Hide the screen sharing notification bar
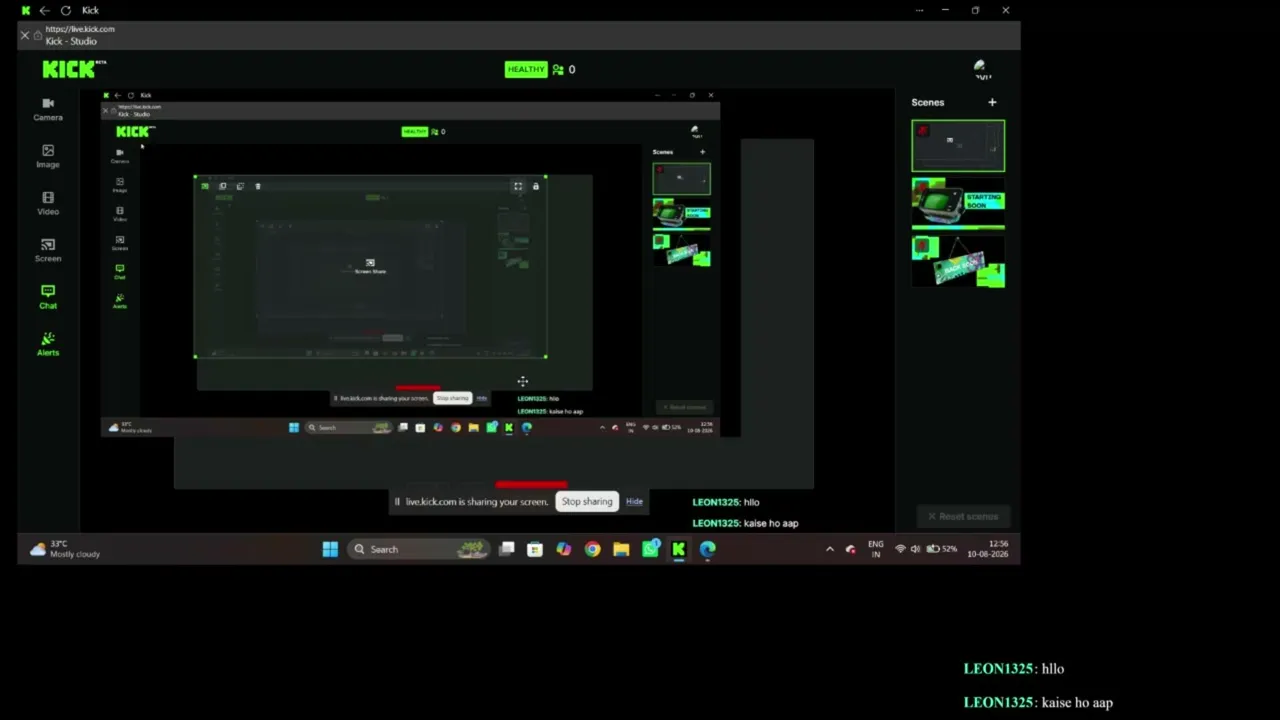The image size is (1280, 720). tap(634, 502)
